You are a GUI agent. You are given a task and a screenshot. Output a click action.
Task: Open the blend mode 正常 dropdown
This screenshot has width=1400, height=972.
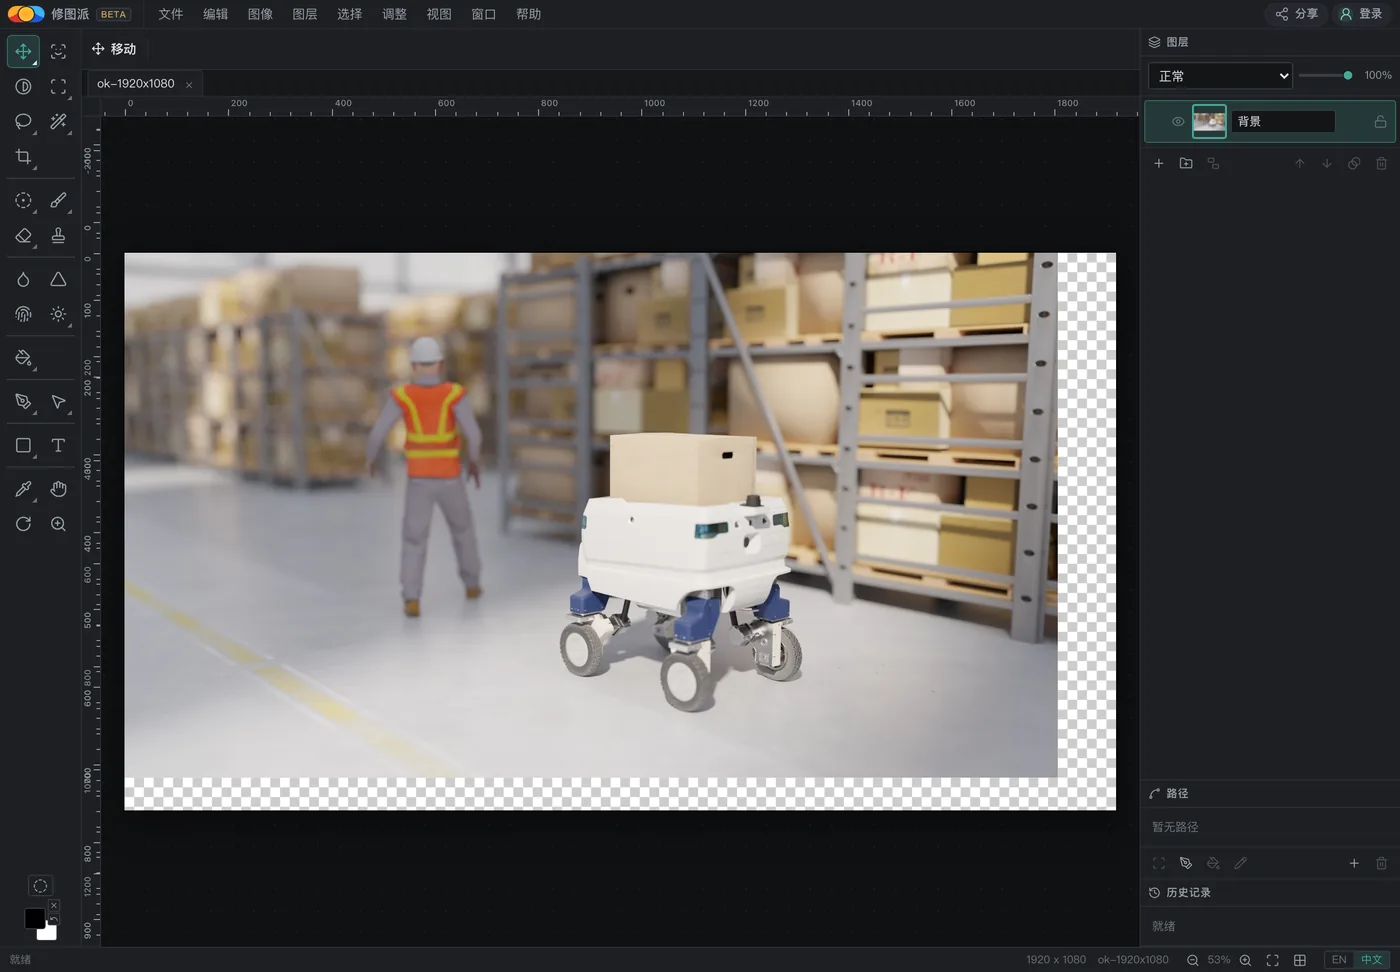click(1220, 76)
